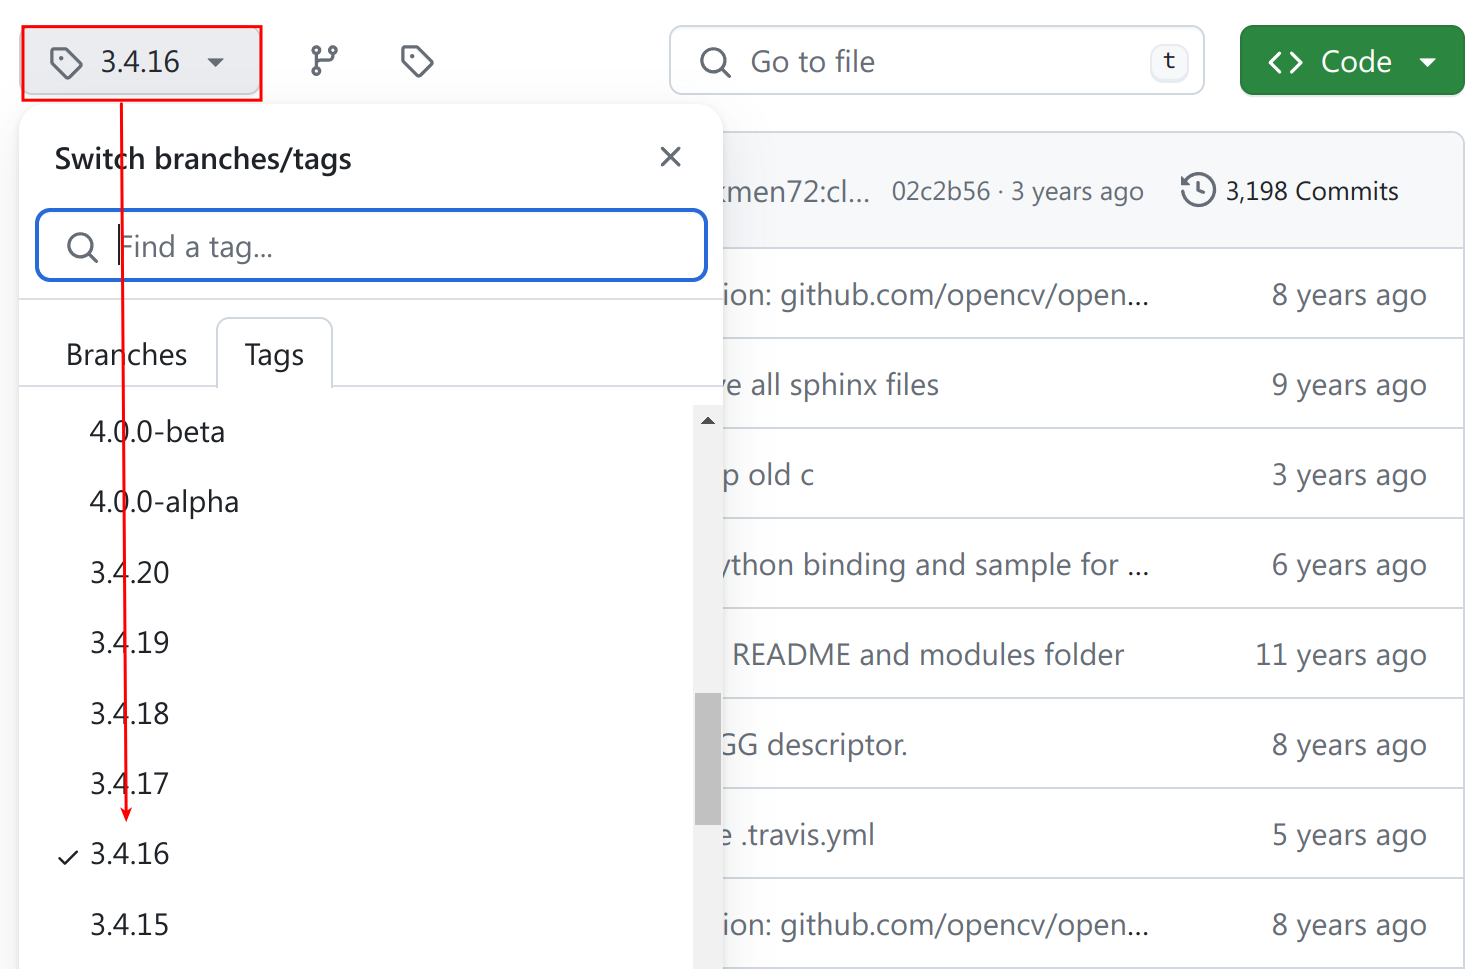This screenshot has height=969, width=1476.
Task: Click the tag list scrollbar thumb
Action: pyautogui.click(x=708, y=757)
